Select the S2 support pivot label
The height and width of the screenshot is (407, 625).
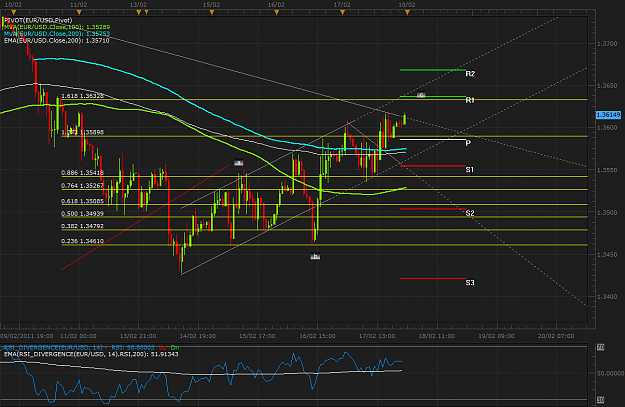470,213
